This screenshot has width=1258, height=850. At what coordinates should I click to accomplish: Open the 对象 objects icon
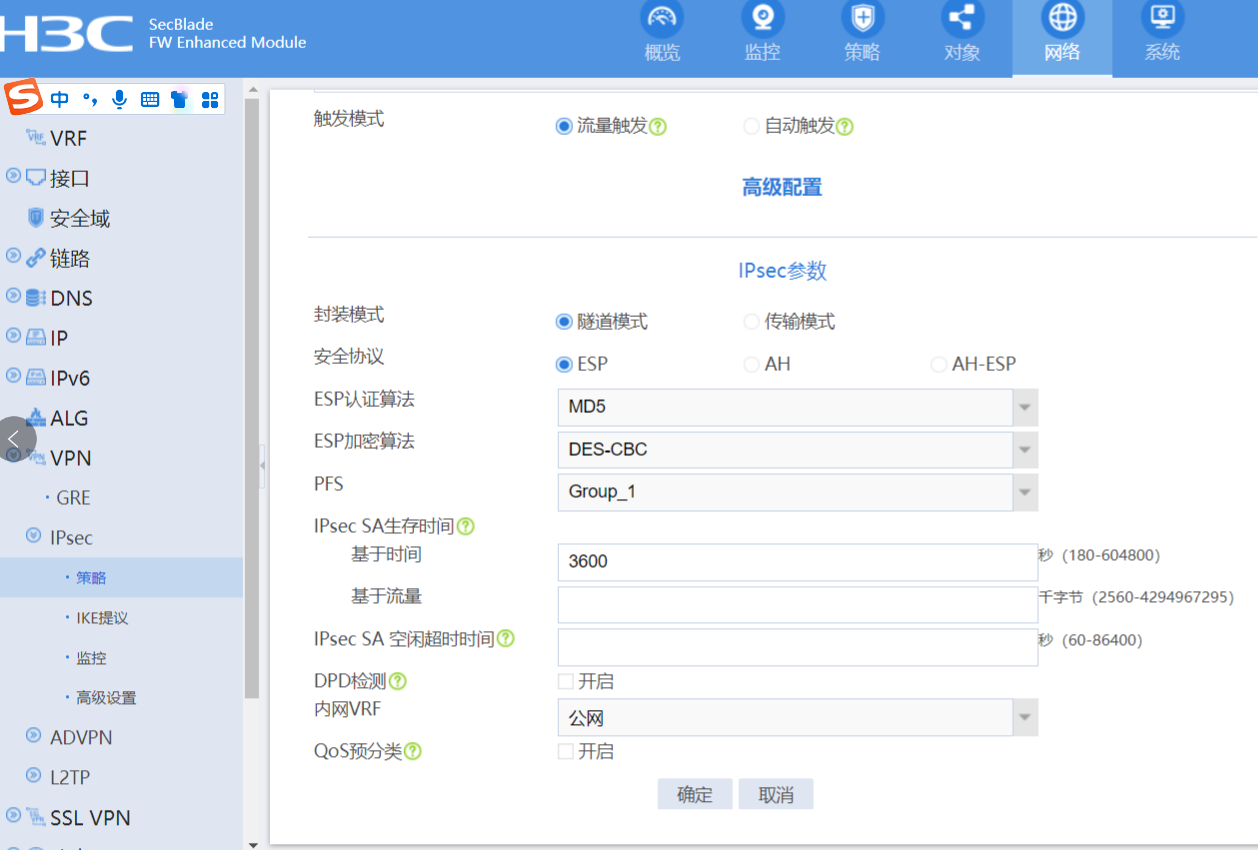tap(962, 19)
